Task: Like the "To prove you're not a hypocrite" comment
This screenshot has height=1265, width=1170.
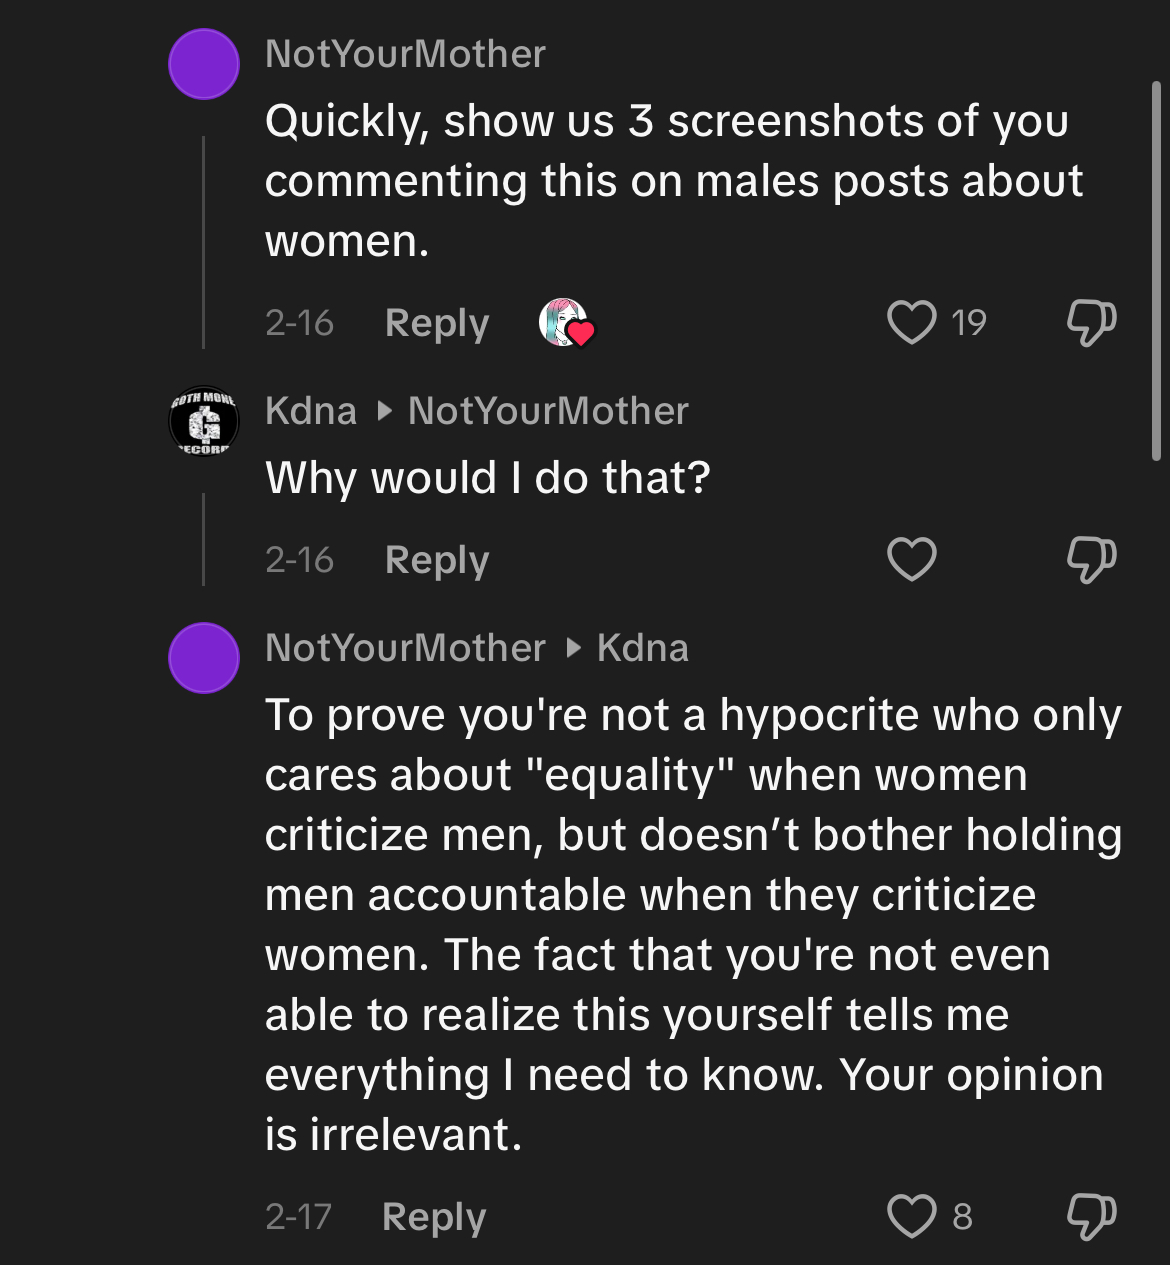Action: coord(912,1216)
